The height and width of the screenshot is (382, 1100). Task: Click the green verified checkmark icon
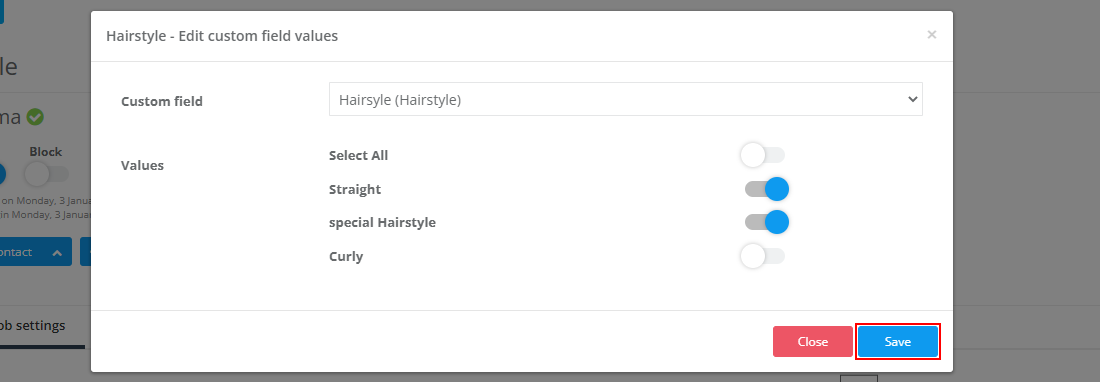click(x=35, y=117)
